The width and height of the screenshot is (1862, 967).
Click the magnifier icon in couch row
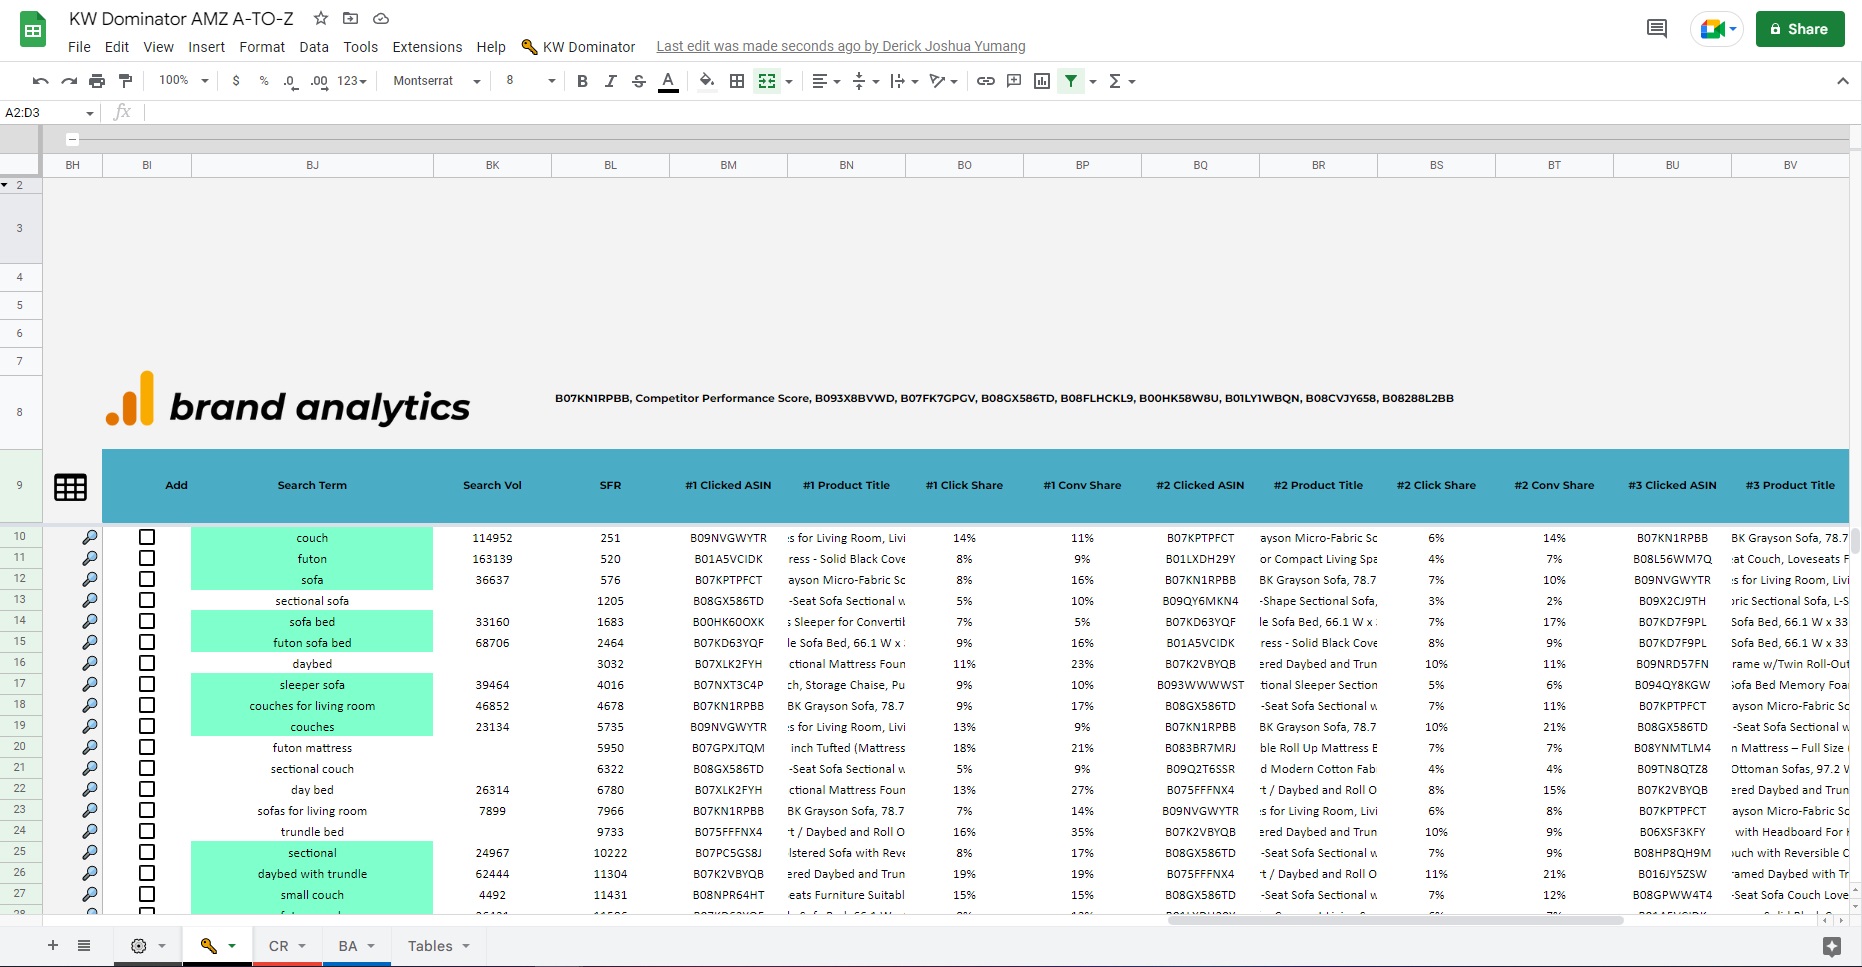[90, 537]
